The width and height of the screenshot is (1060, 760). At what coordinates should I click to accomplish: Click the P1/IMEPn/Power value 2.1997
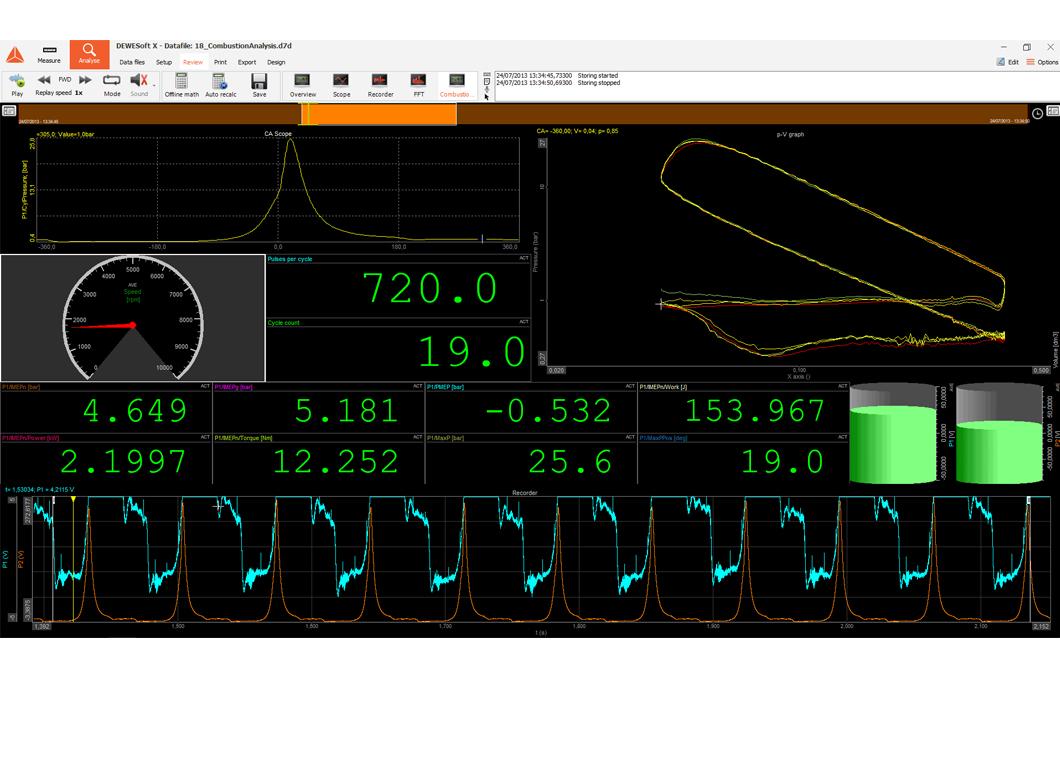click(x=123, y=462)
